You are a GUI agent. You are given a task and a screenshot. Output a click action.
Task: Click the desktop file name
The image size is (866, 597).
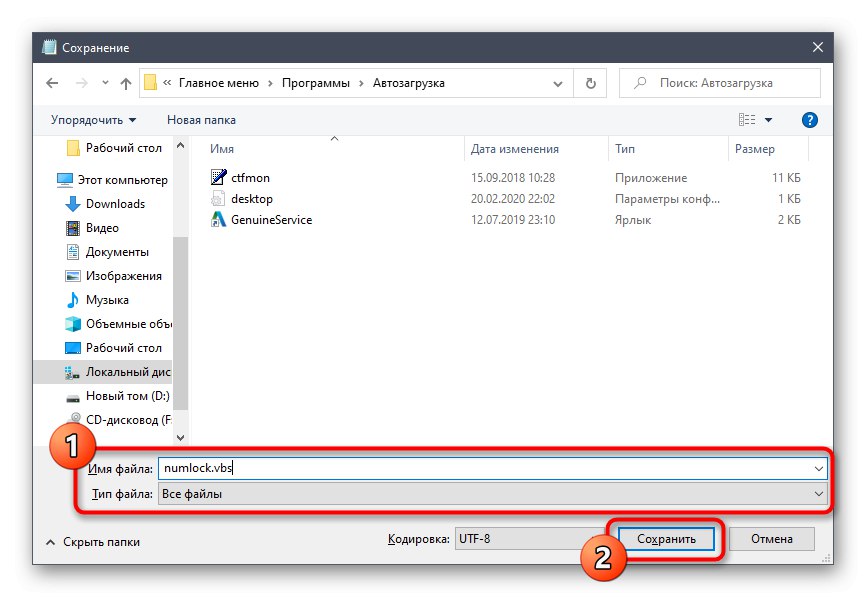tap(252, 199)
